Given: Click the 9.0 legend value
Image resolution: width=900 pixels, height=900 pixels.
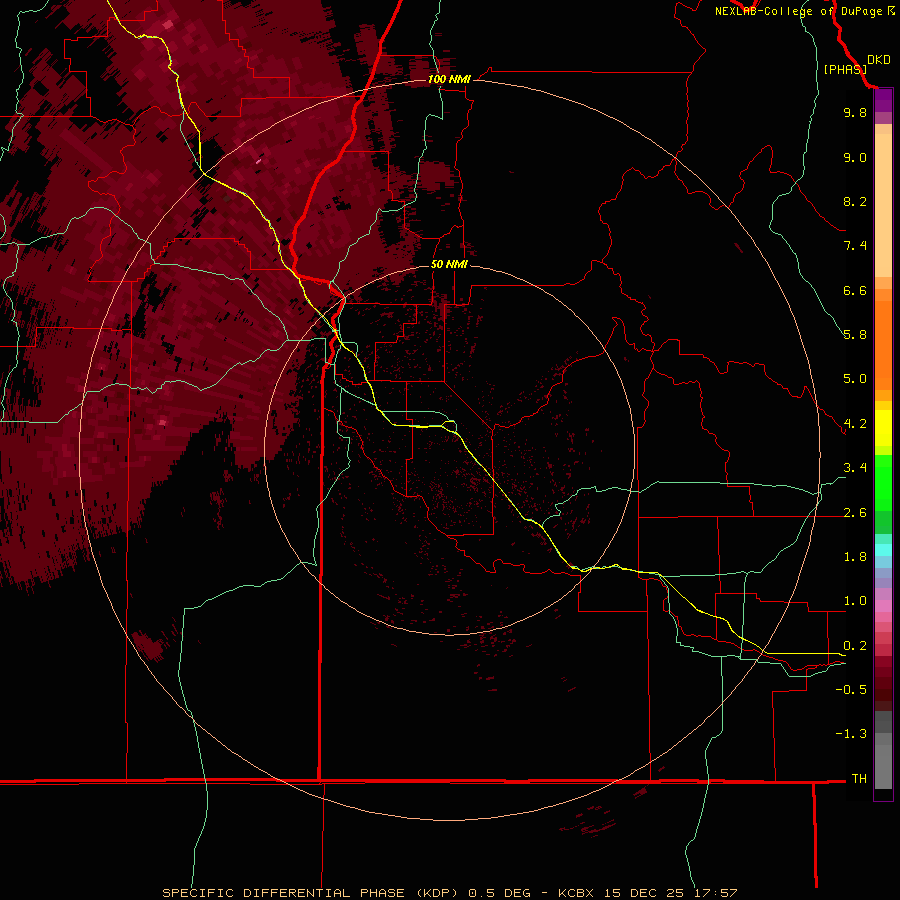Looking at the screenshot, I should [855, 157].
